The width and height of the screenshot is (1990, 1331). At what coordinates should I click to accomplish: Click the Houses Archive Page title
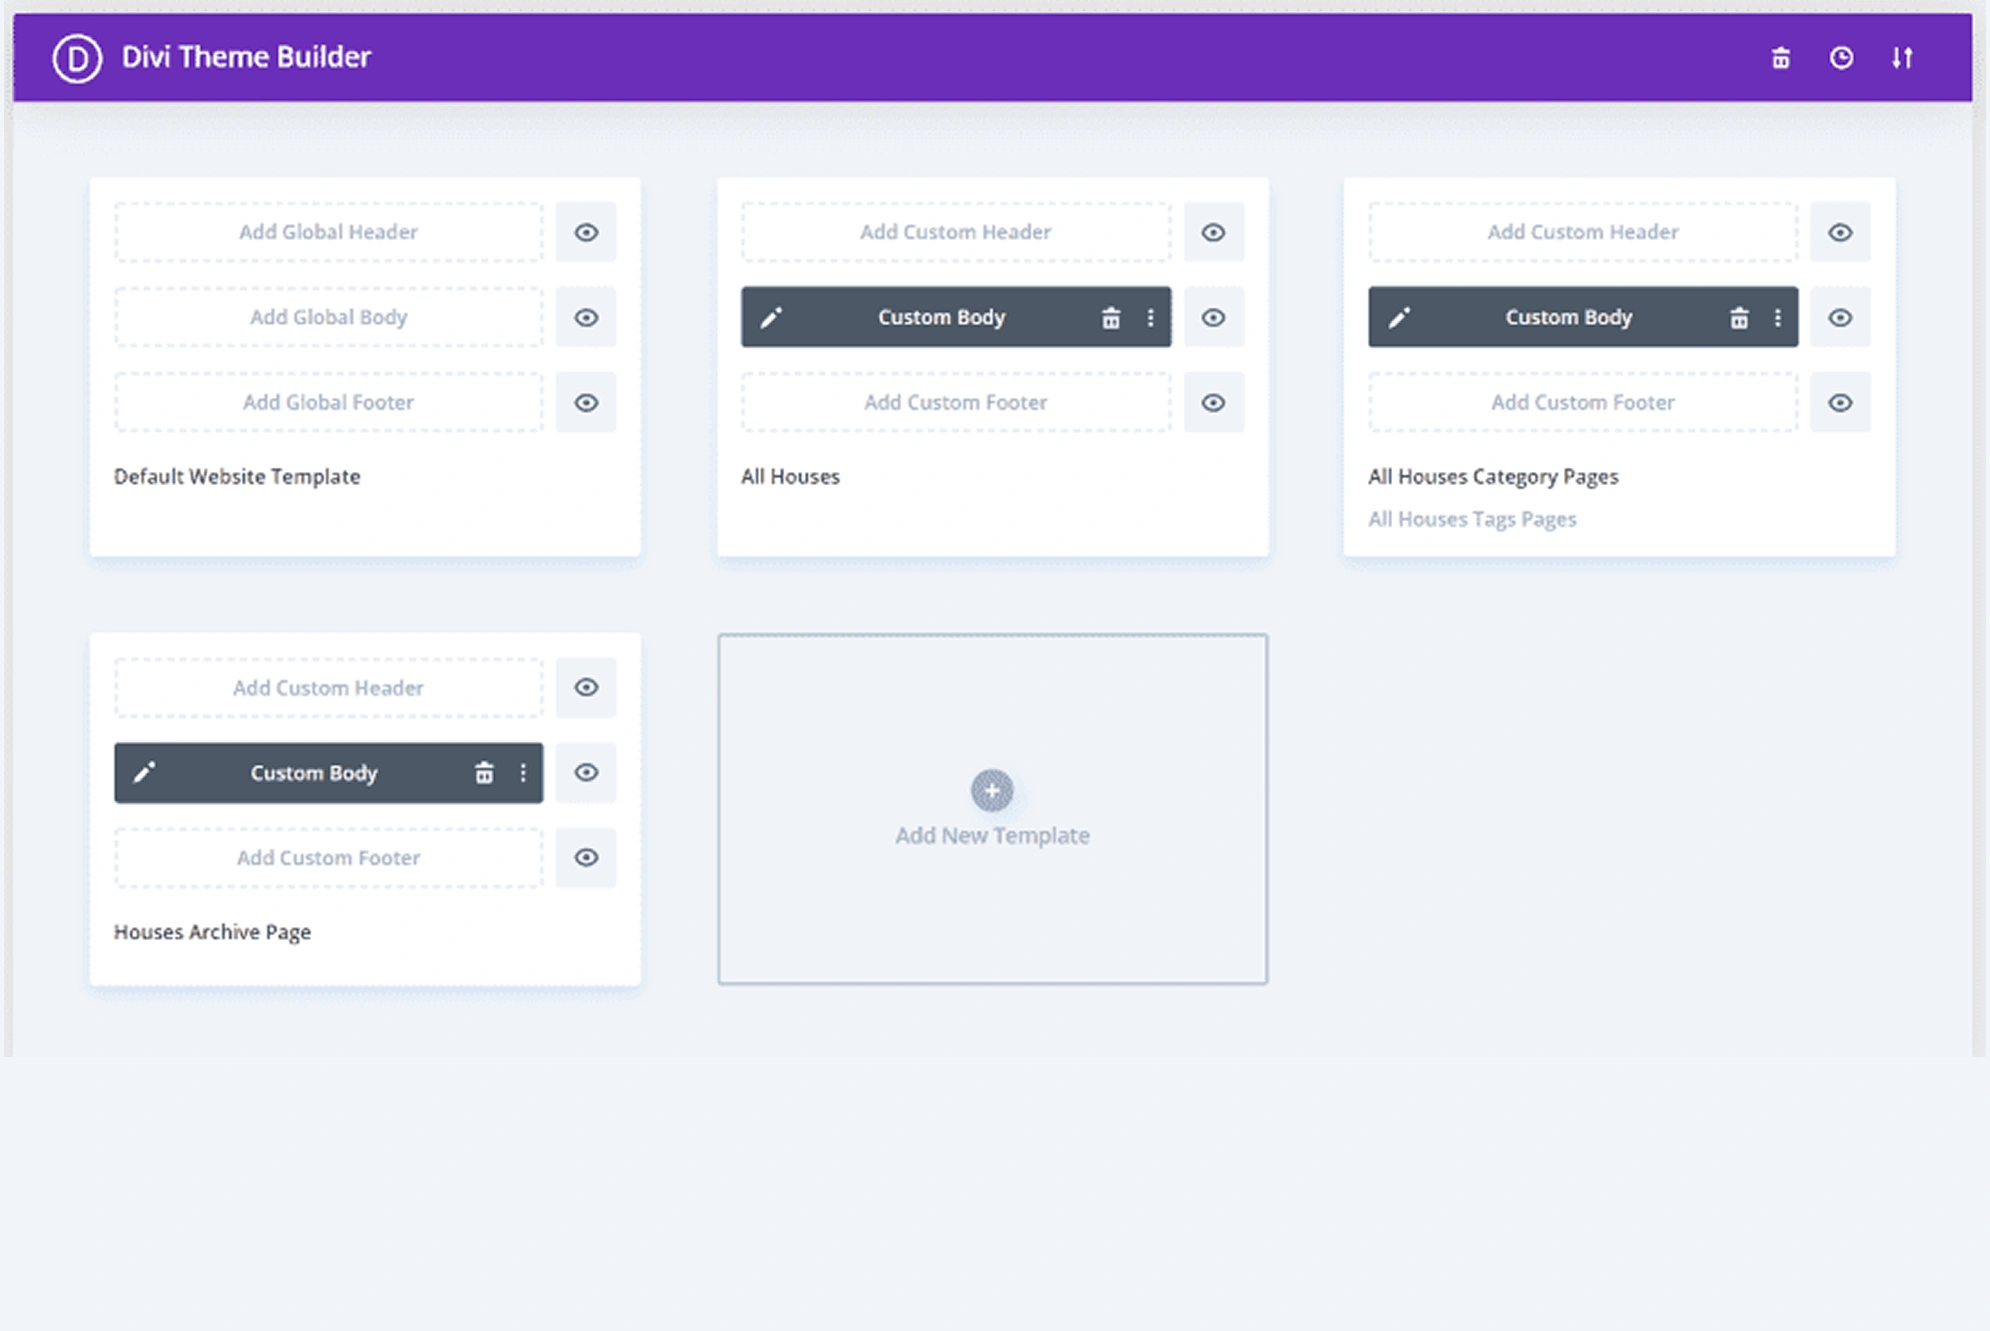(x=212, y=932)
